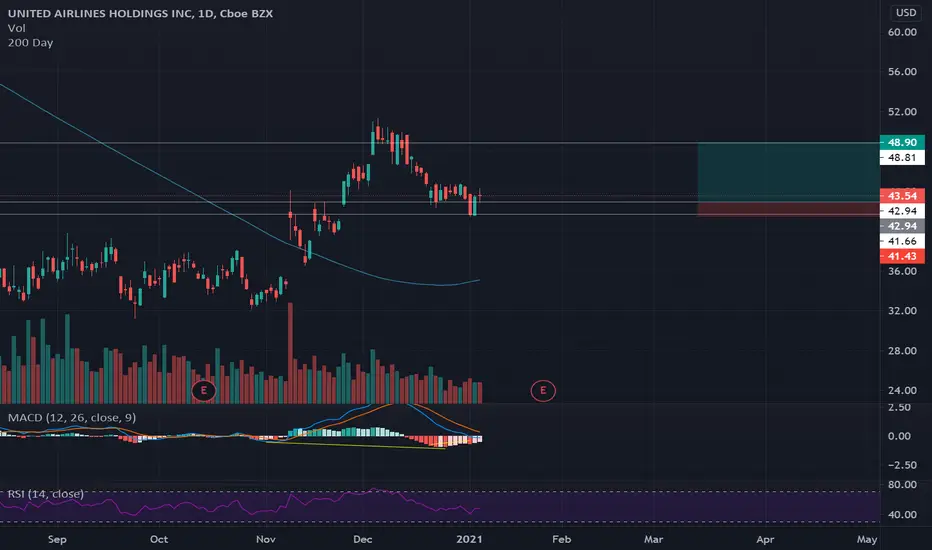The height and width of the screenshot is (550, 932).
Task: Click the tallest November volume bar
Action: point(291,353)
